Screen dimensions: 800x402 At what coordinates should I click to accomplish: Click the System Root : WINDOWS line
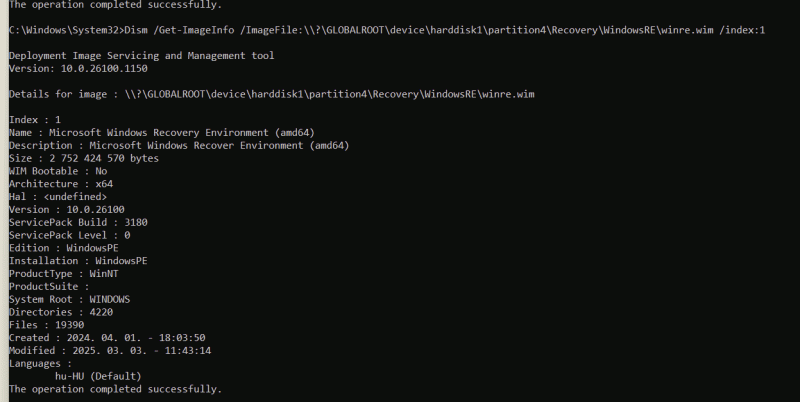pos(69,299)
